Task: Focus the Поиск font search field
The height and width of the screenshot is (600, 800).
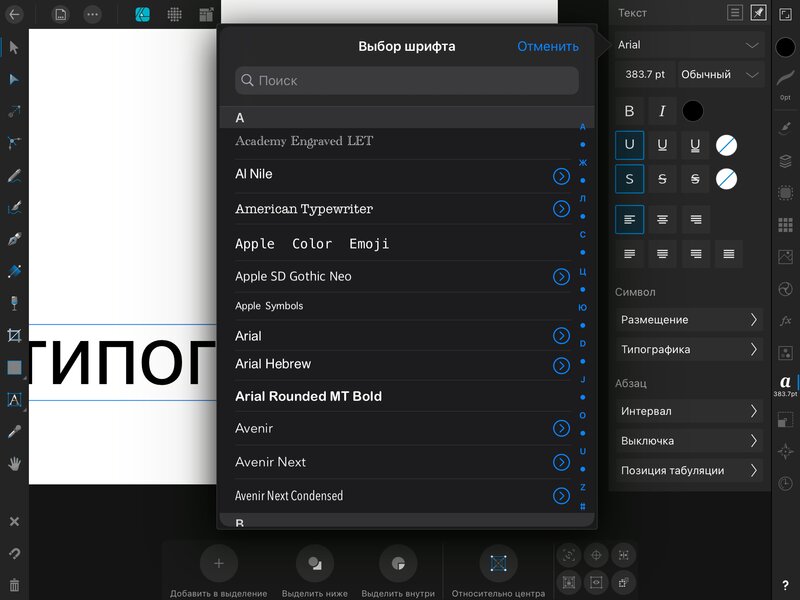Action: (407, 80)
